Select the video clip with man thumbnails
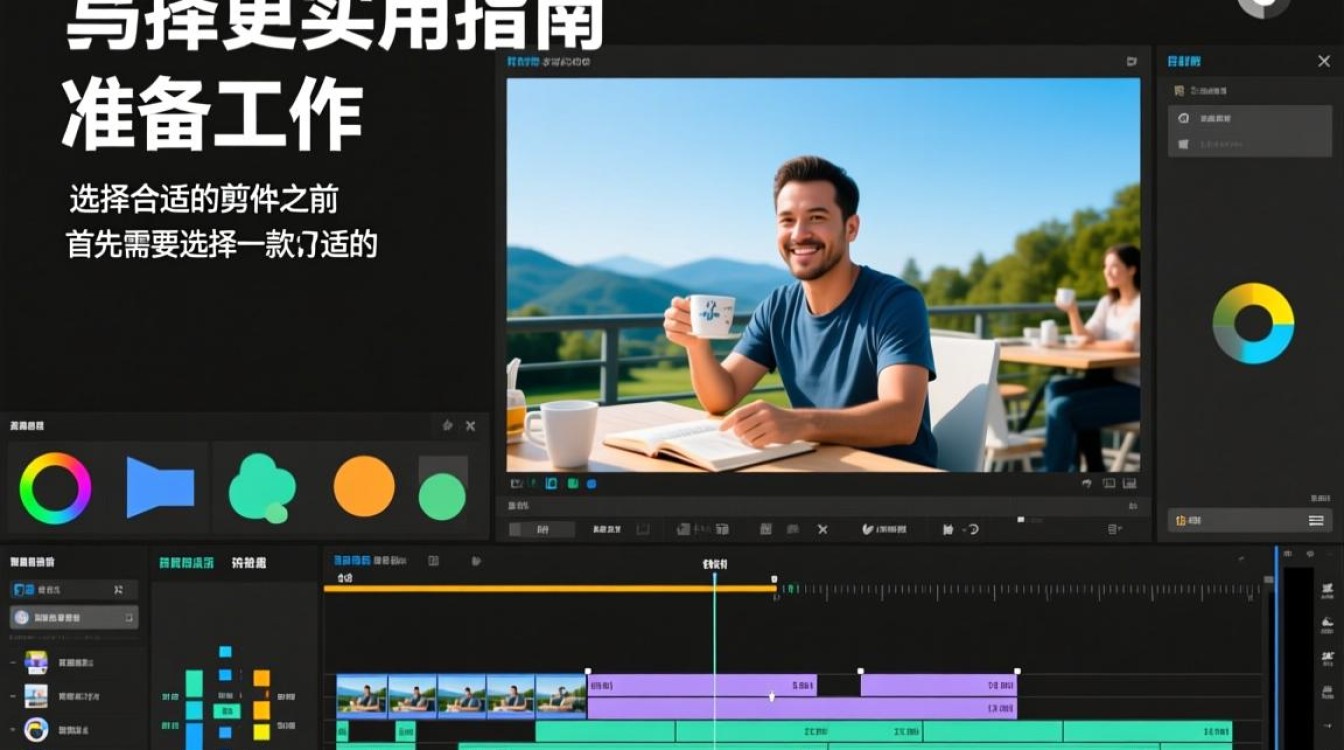This screenshot has height=750, width=1344. pyautogui.click(x=461, y=697)
